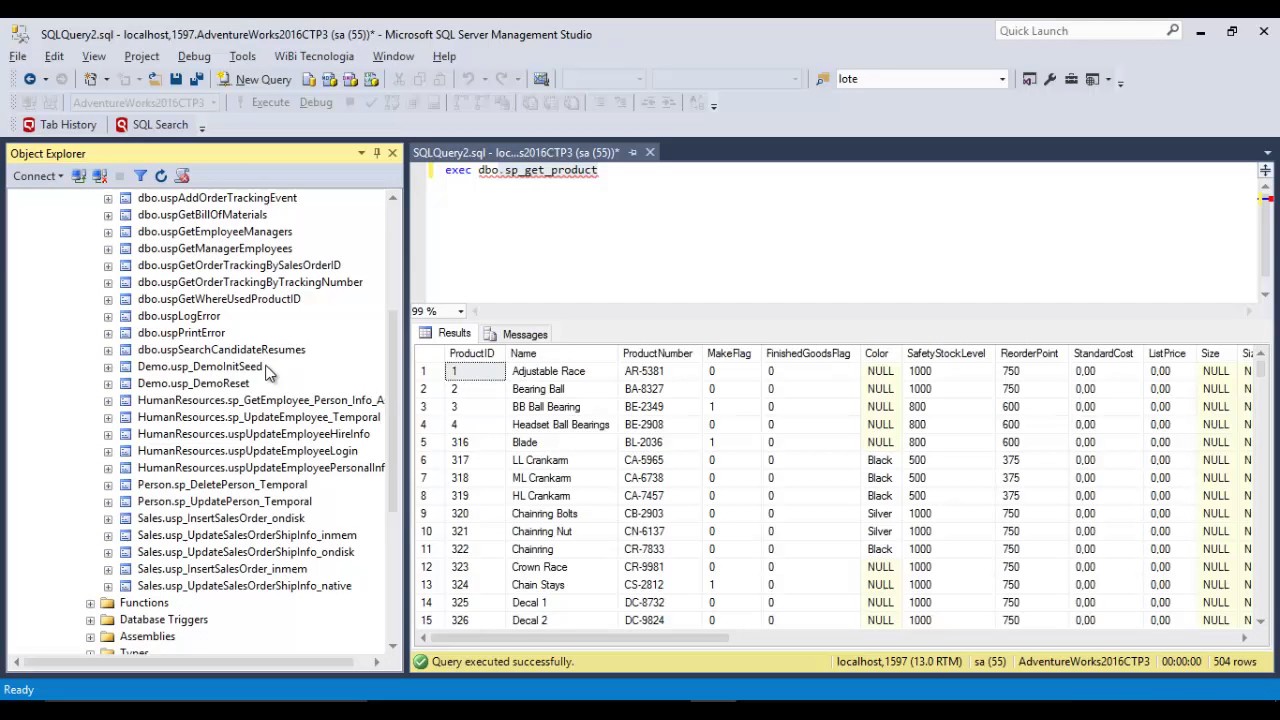Click the Quick Launch search magnifier icon
The image size is (1280, 720).
pos(1173,31)
